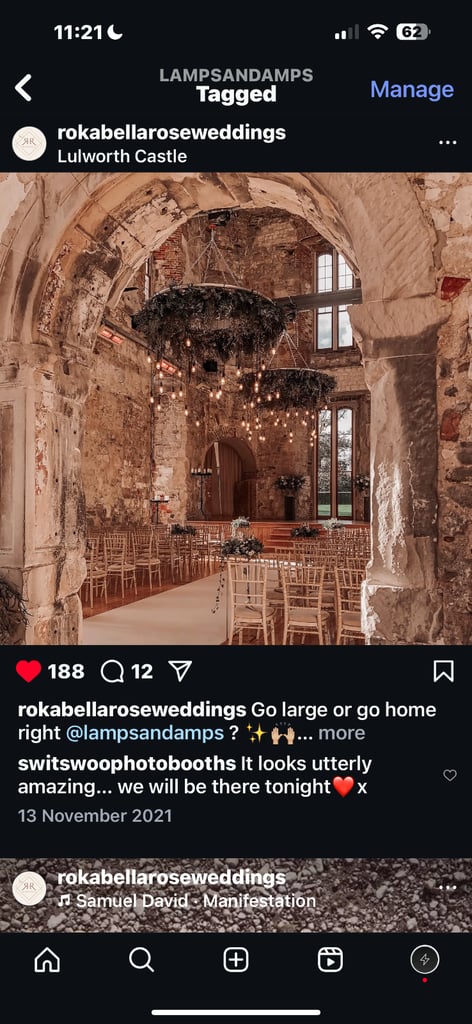Tap Manage tagged posts
The height and width of the screenshot is (1024, 472).
click(x=412, y=89)
